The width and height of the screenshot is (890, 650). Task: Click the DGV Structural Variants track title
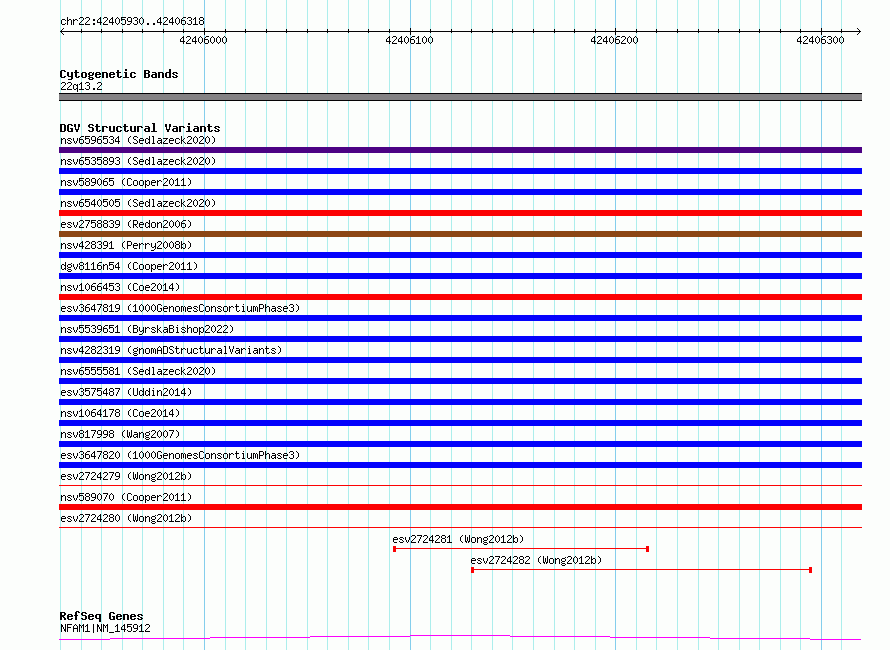(x=140, y=128)
